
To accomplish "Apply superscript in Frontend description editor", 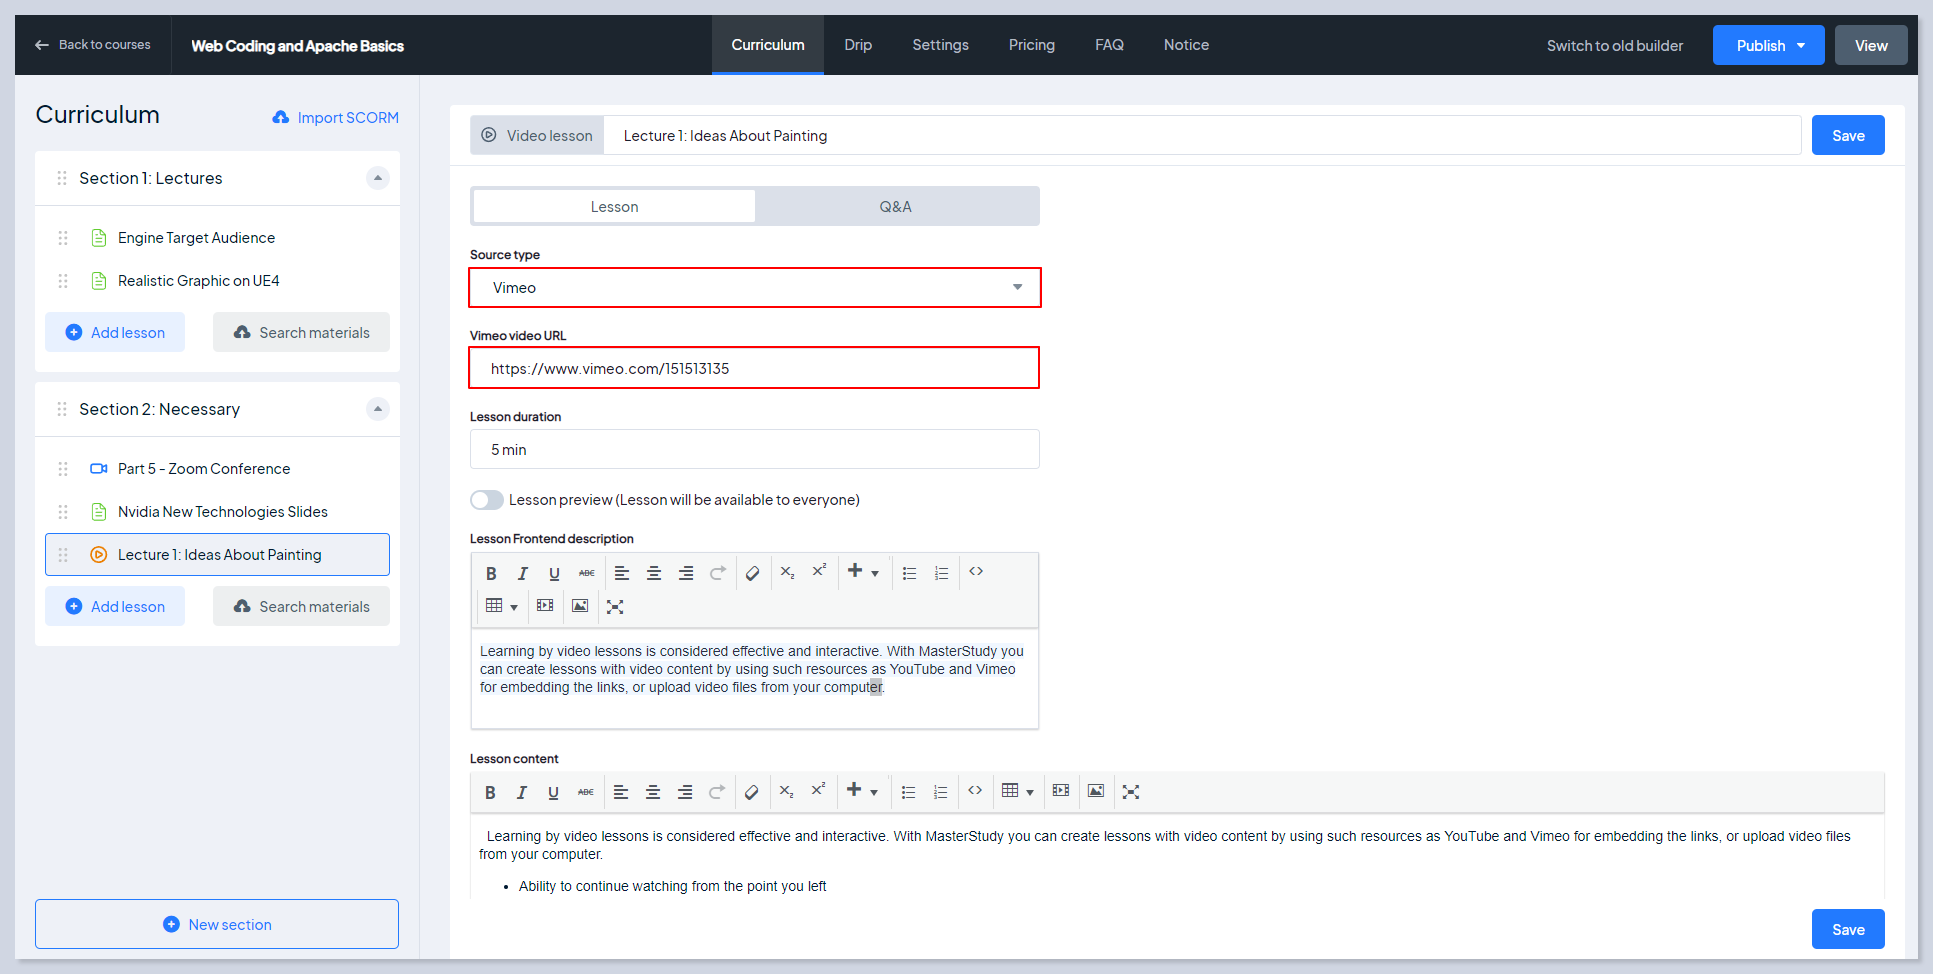I will 819,571.
